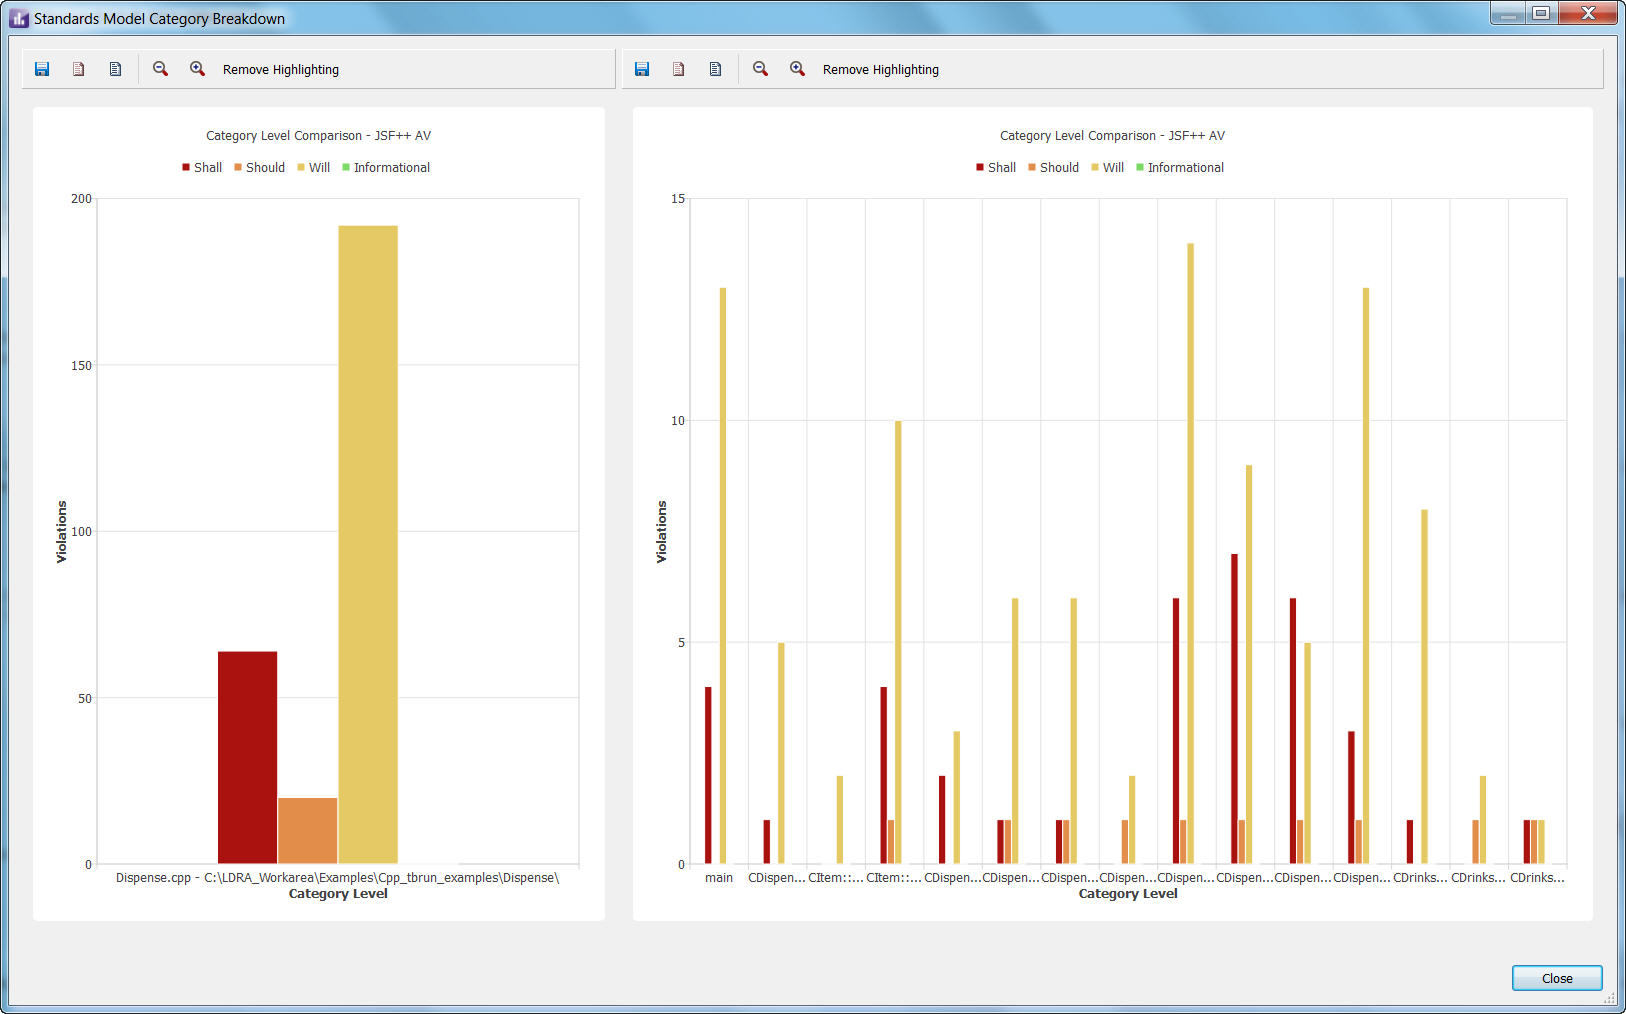Image resolution: width=1626 pixels, height=1014 pixels.
Task: Zoom out on the left Dispense.cpp chart
Action: pos(160,69)
